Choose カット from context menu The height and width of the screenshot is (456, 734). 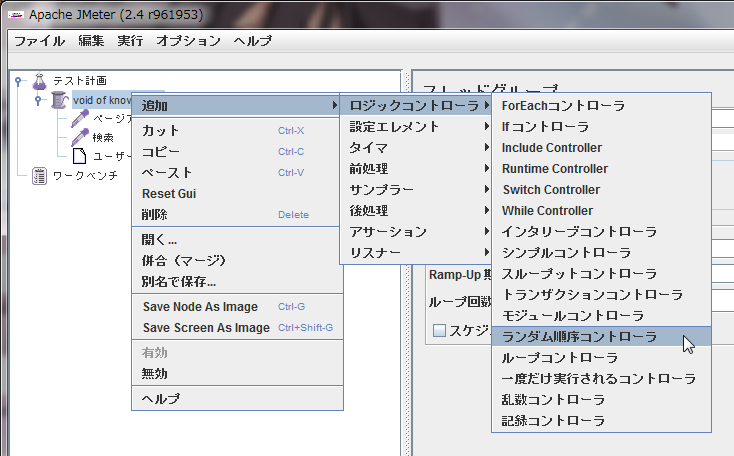[236, 131]
